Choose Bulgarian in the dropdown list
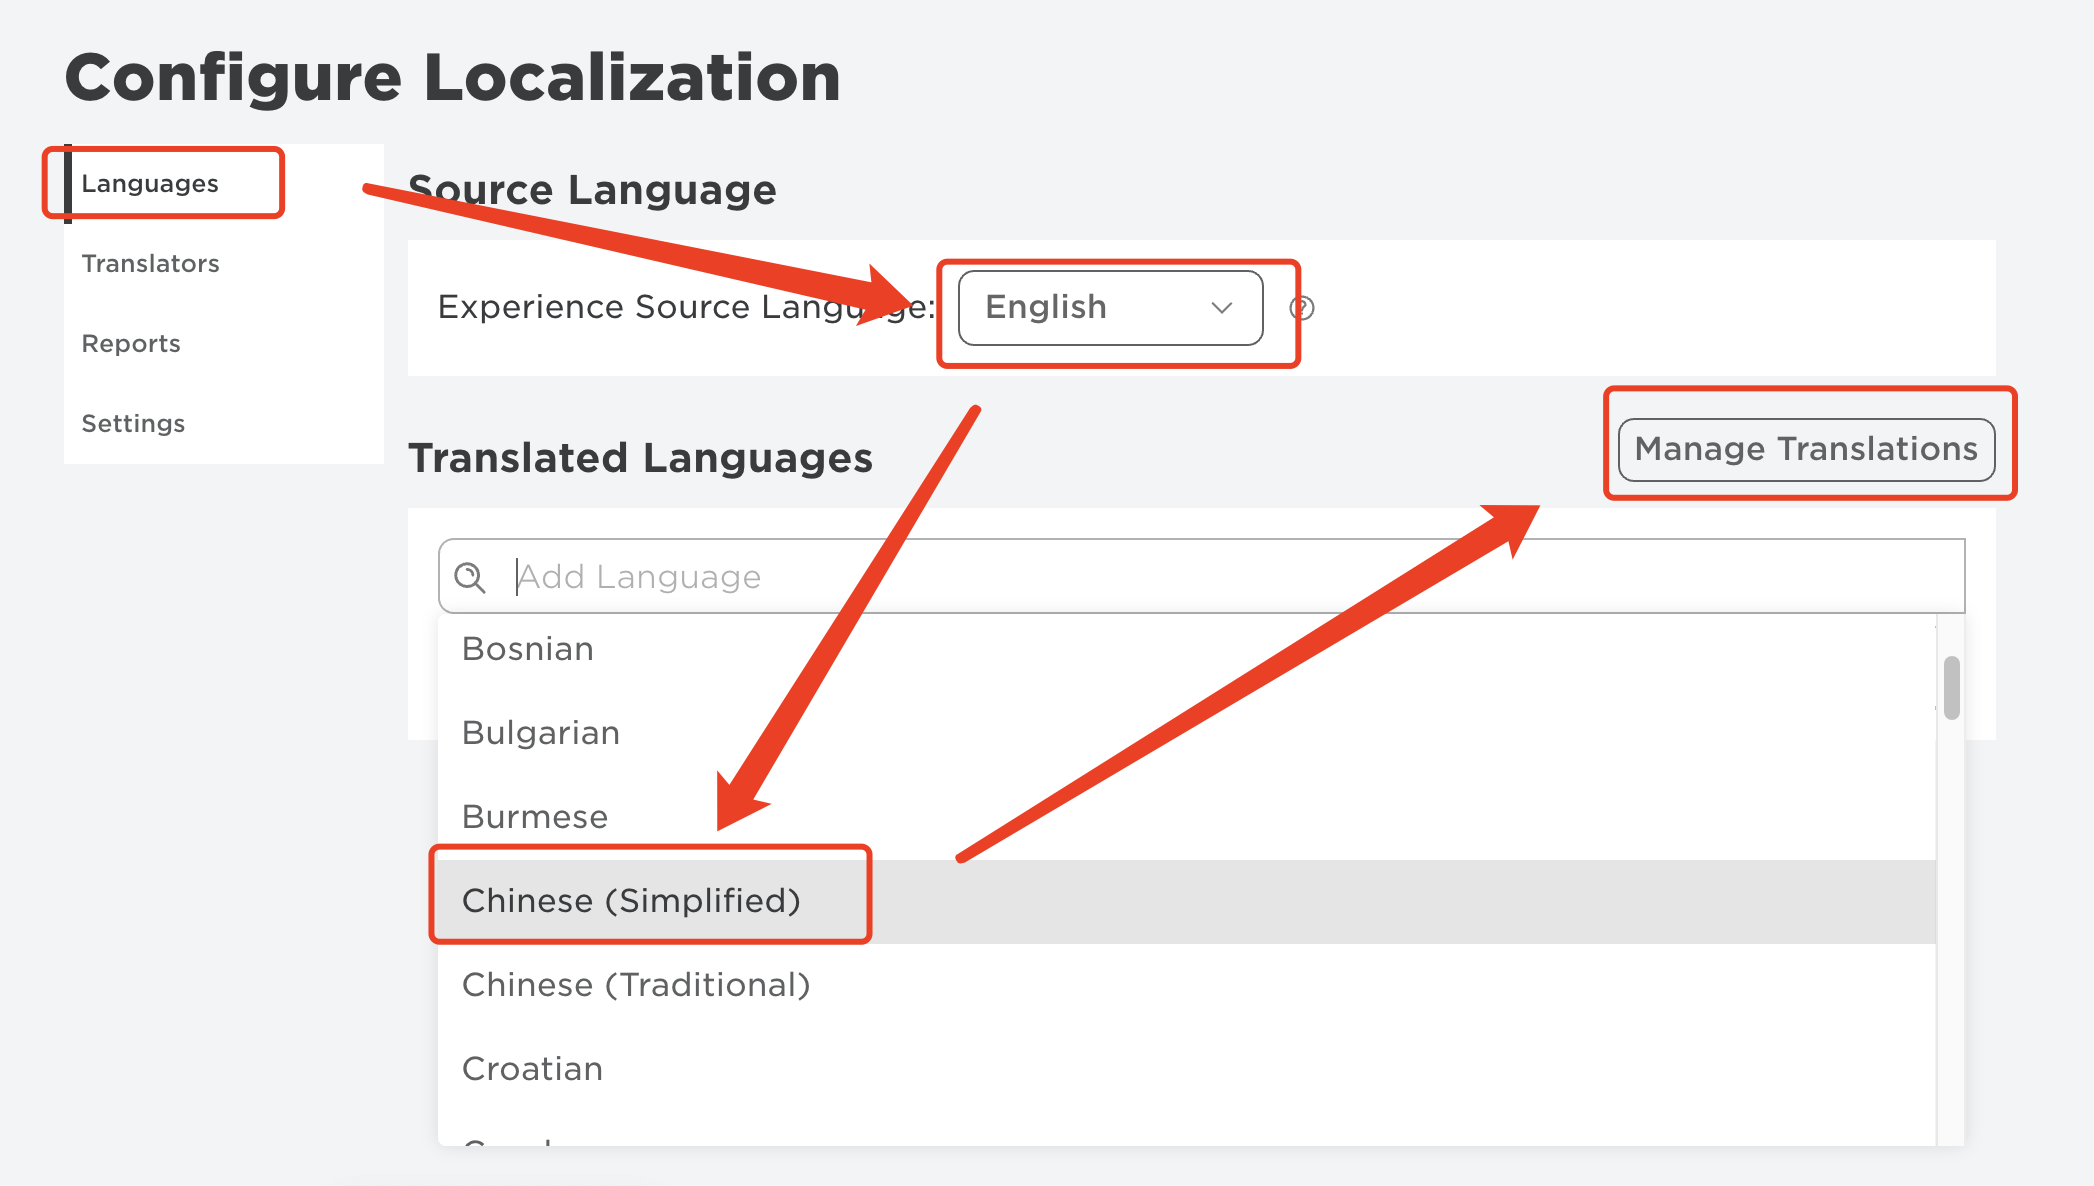This screenshot has height=1186, width=2094. click(x=541, y=733)
